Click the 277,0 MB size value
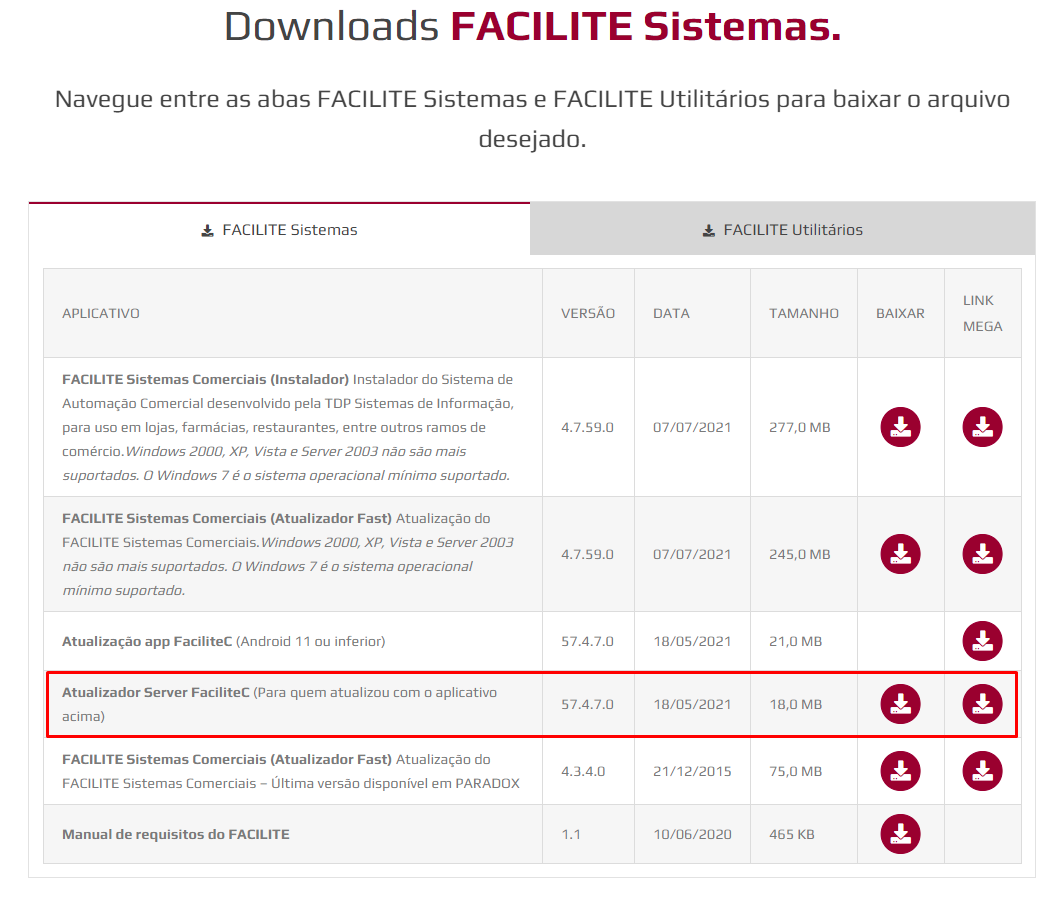This screenshot has width=1049, height=908. pyautogui.click(x=799, y=428)
